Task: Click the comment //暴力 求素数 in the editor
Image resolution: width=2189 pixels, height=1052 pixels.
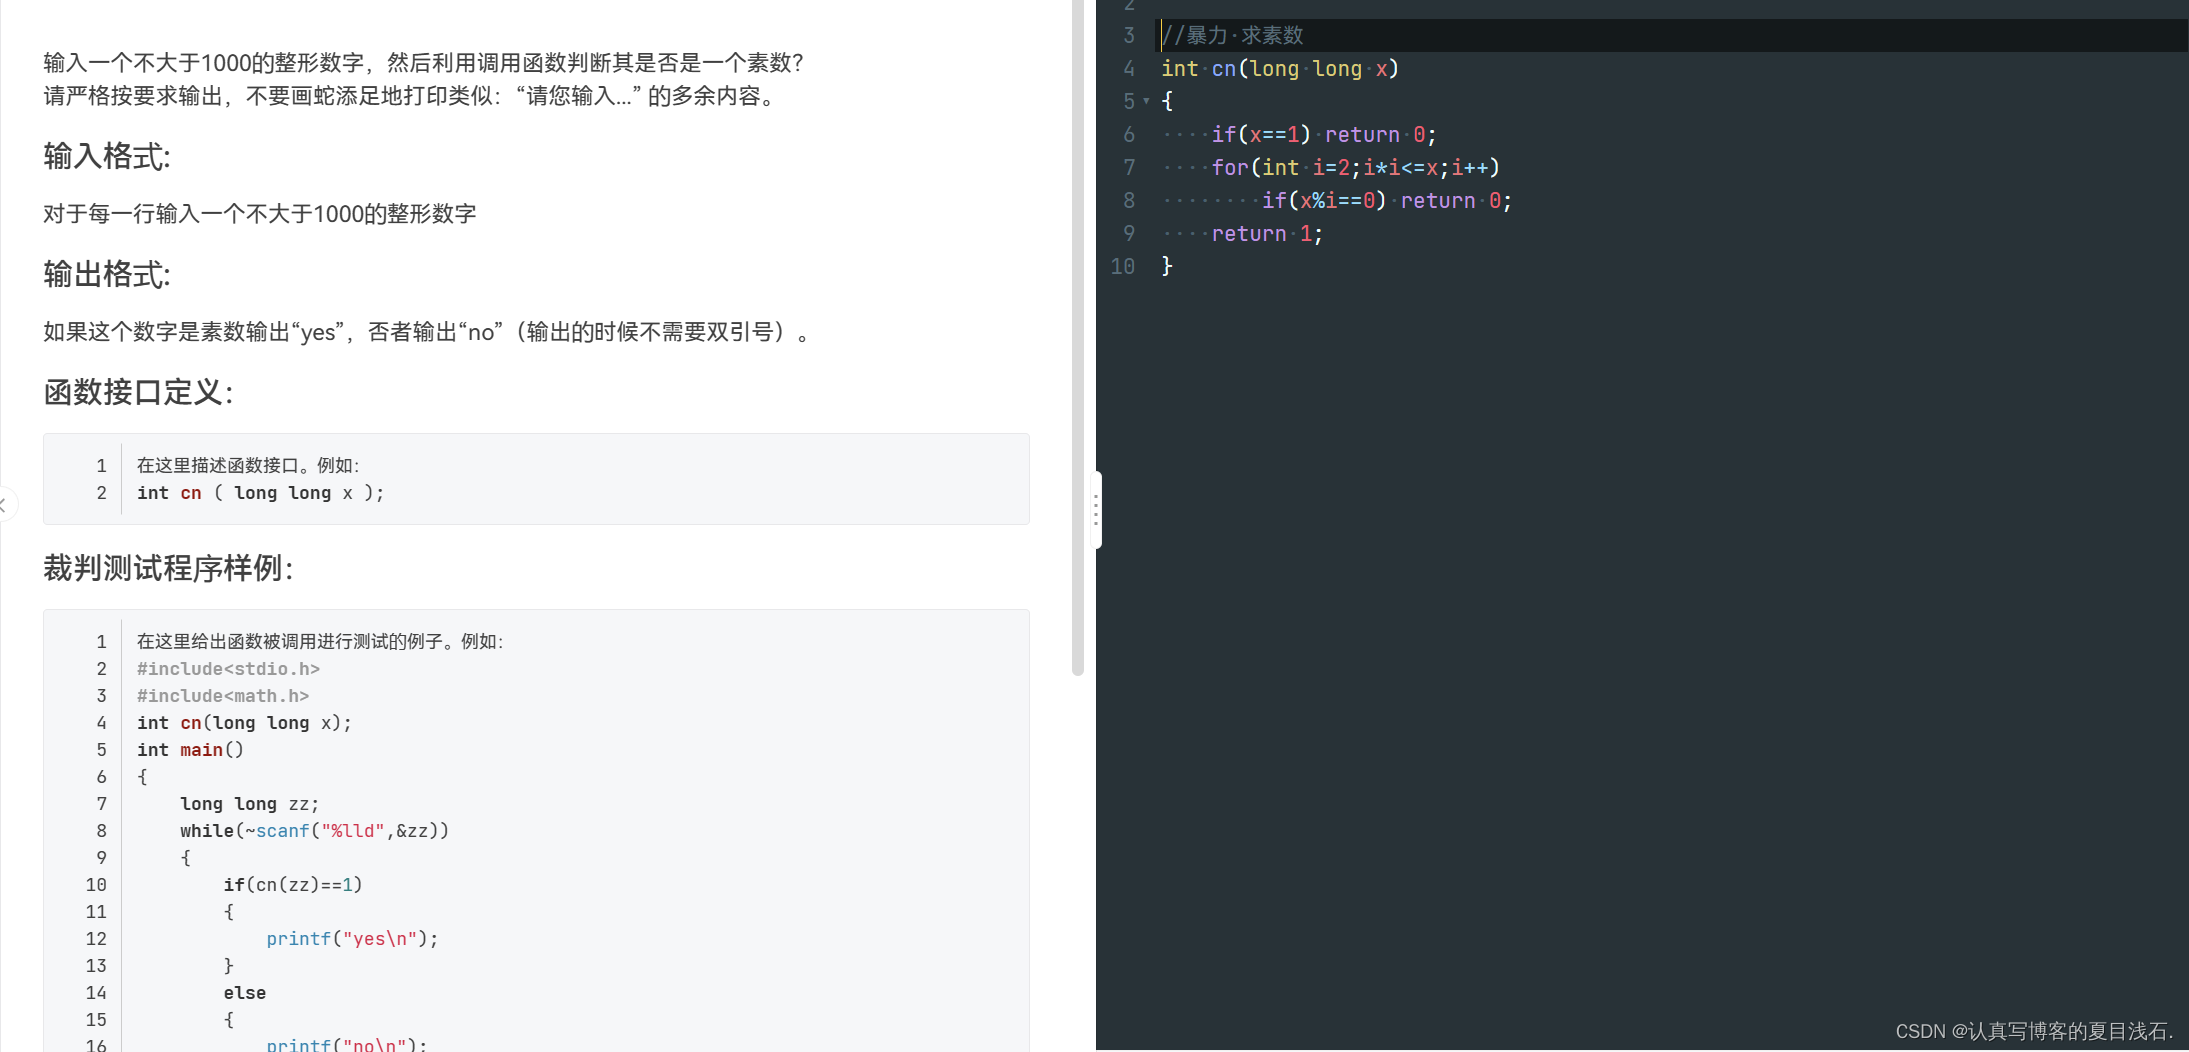Action: coord(1232,34)
